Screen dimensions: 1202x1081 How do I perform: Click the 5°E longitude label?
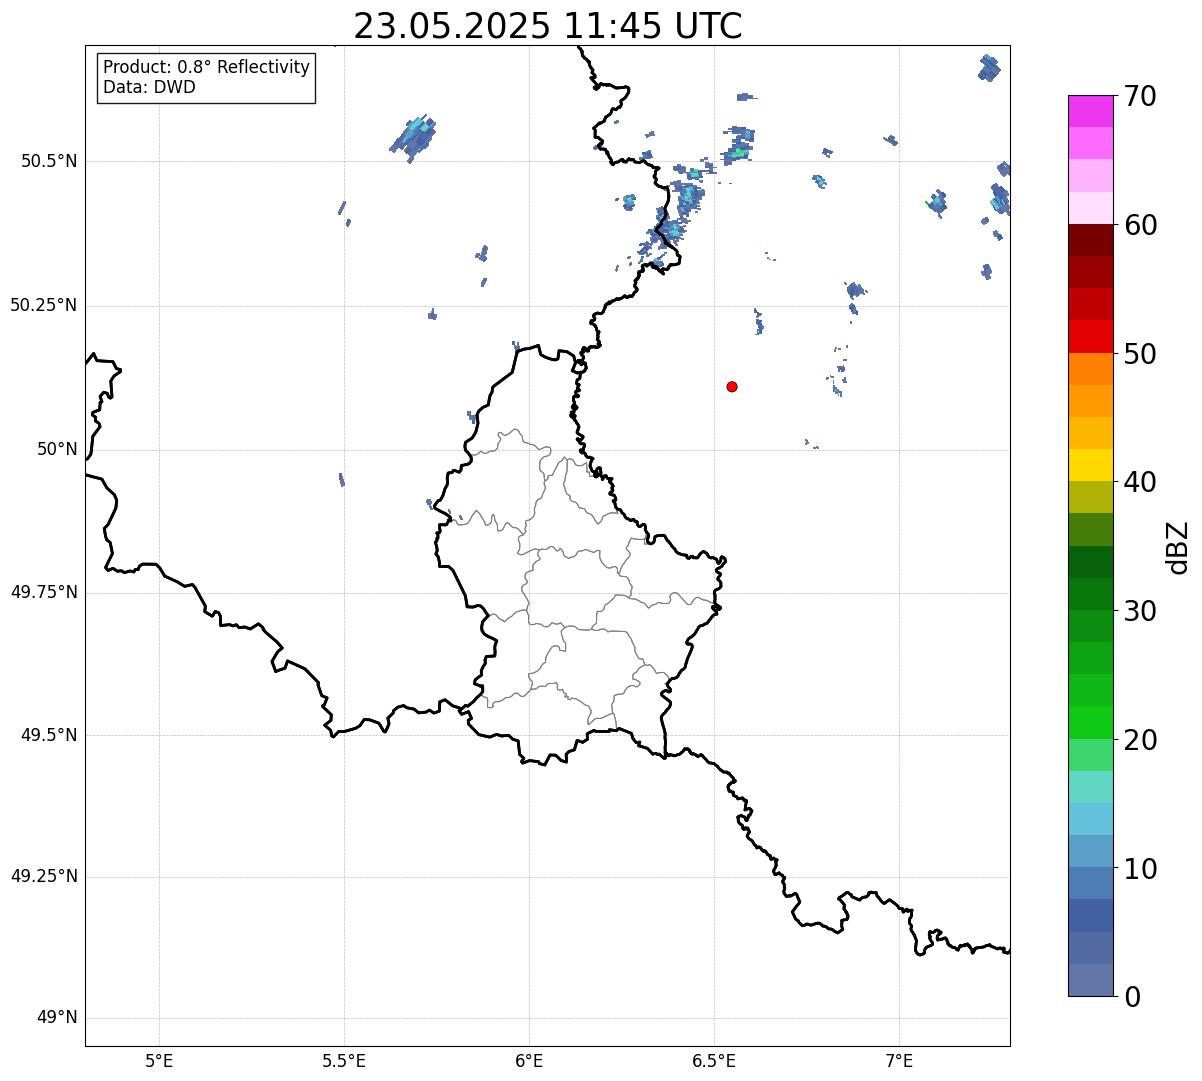(159, 1060)
